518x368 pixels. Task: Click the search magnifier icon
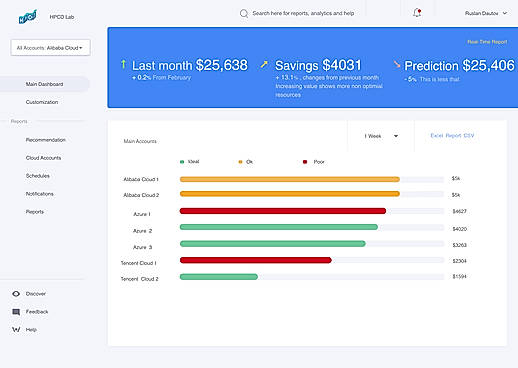pos(244,13)
